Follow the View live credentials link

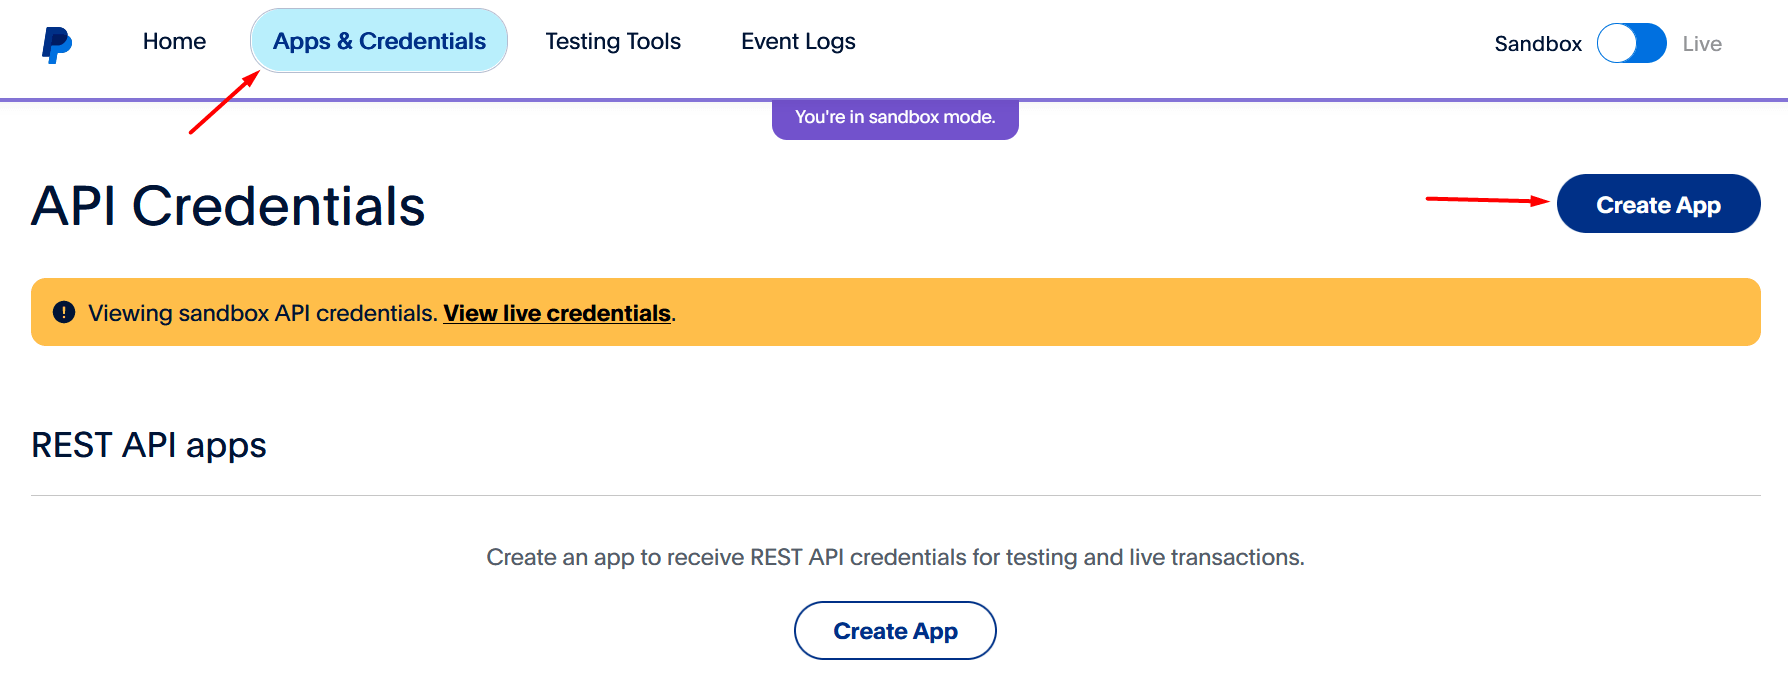coord(557,313)
